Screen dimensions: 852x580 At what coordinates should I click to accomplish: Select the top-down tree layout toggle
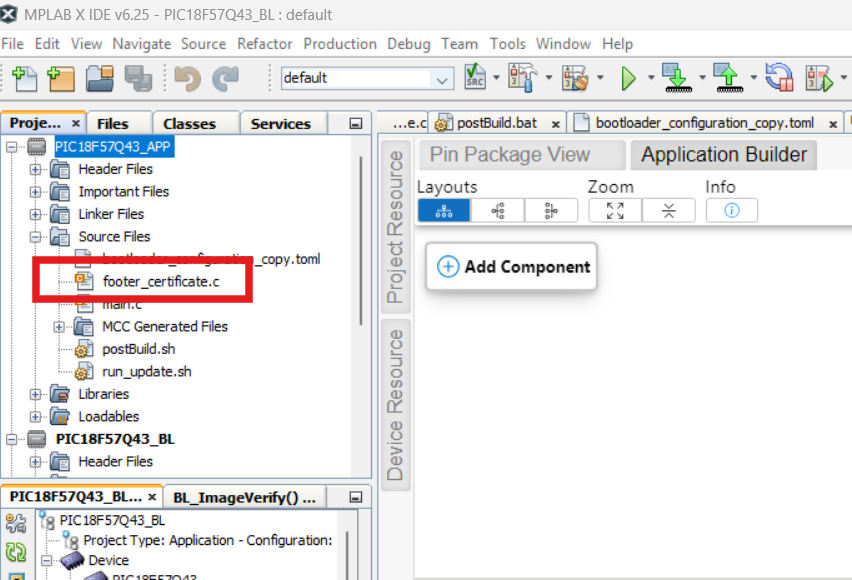tap(443, 210)
